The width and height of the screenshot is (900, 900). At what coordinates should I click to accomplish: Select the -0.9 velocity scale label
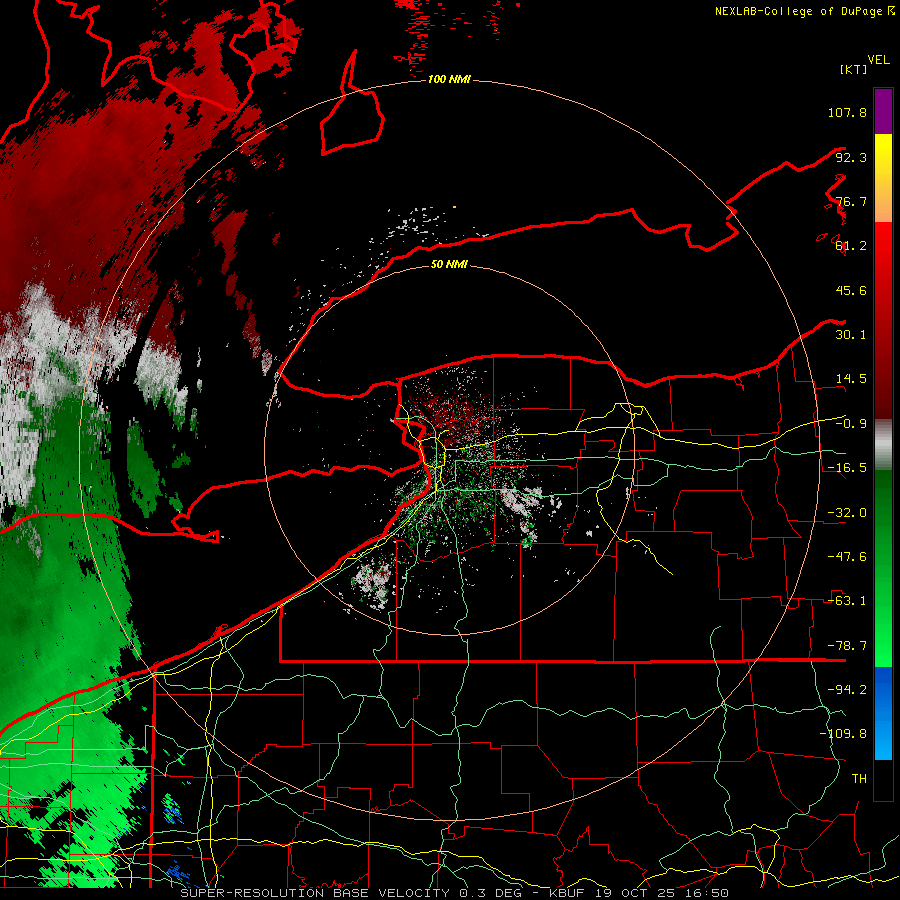(x=851, y=424)
